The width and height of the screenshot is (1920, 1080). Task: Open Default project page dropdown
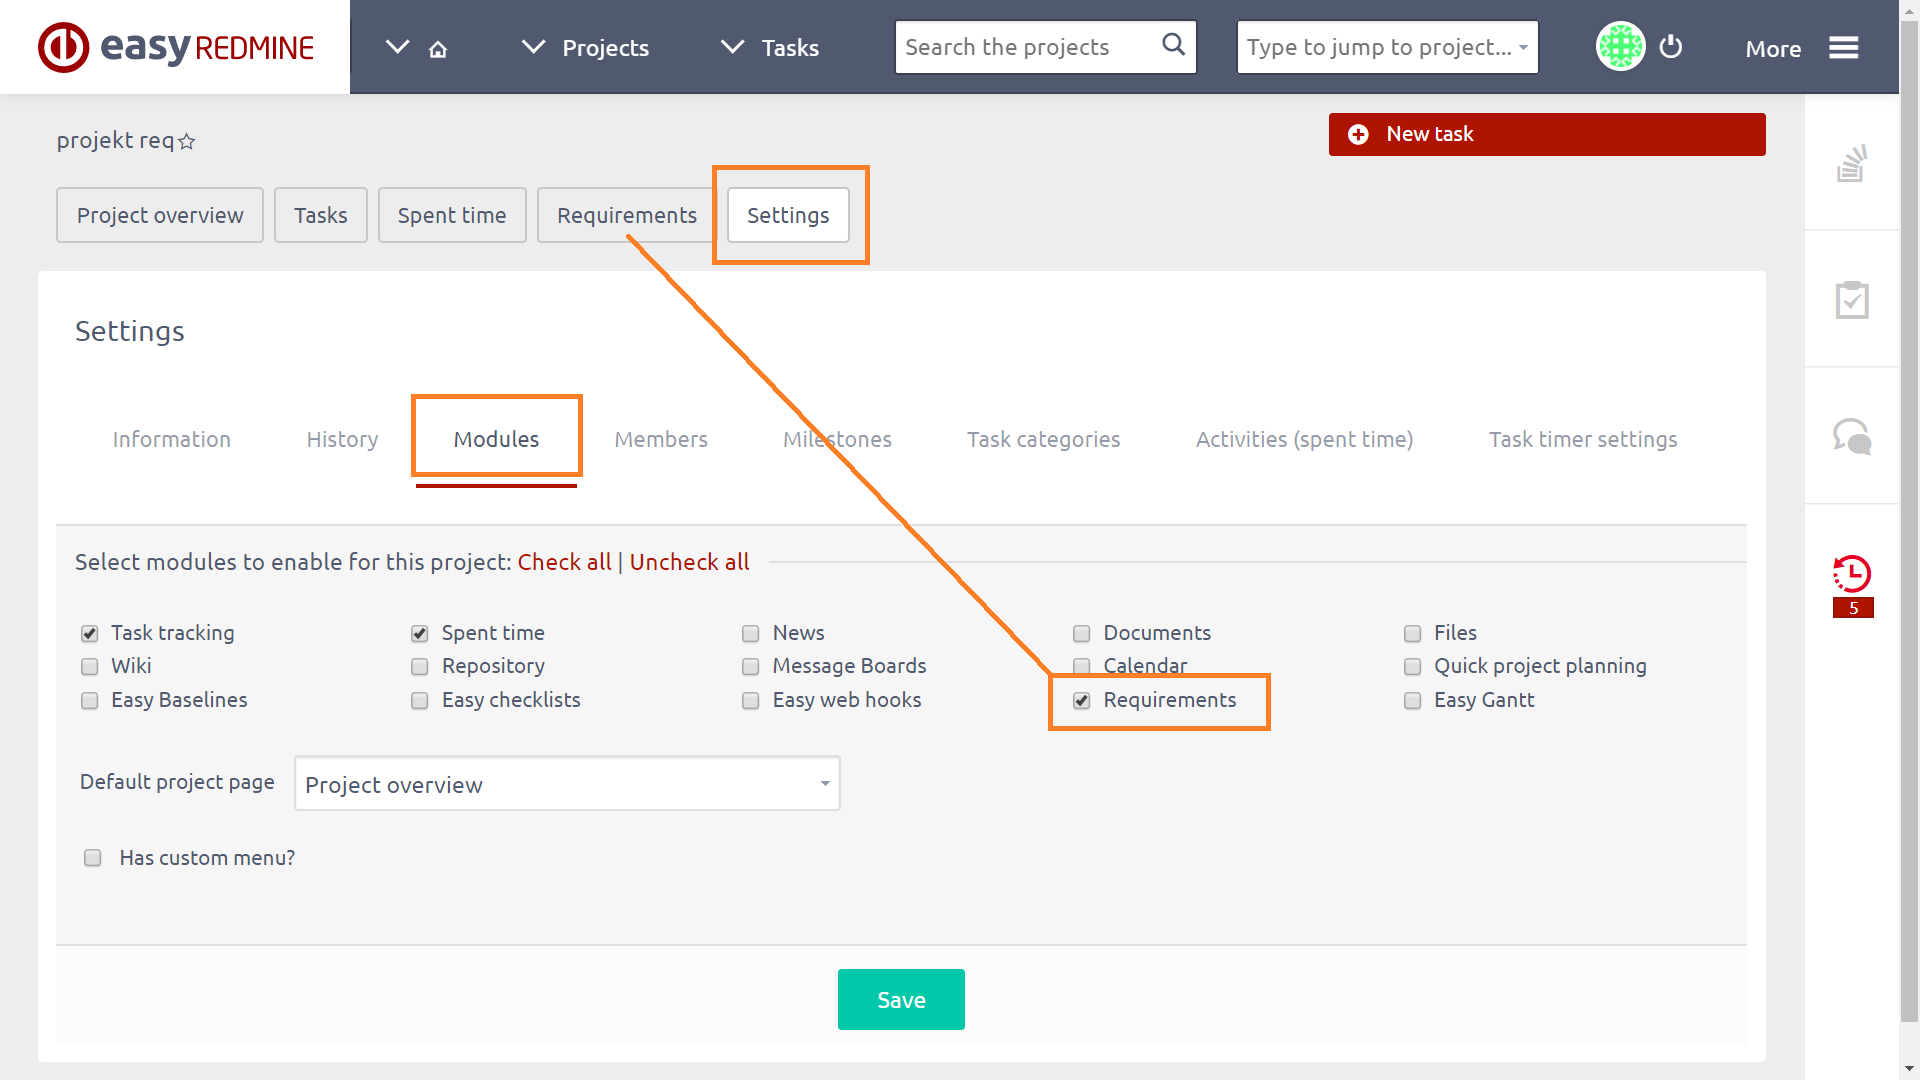tap(567, 785)
